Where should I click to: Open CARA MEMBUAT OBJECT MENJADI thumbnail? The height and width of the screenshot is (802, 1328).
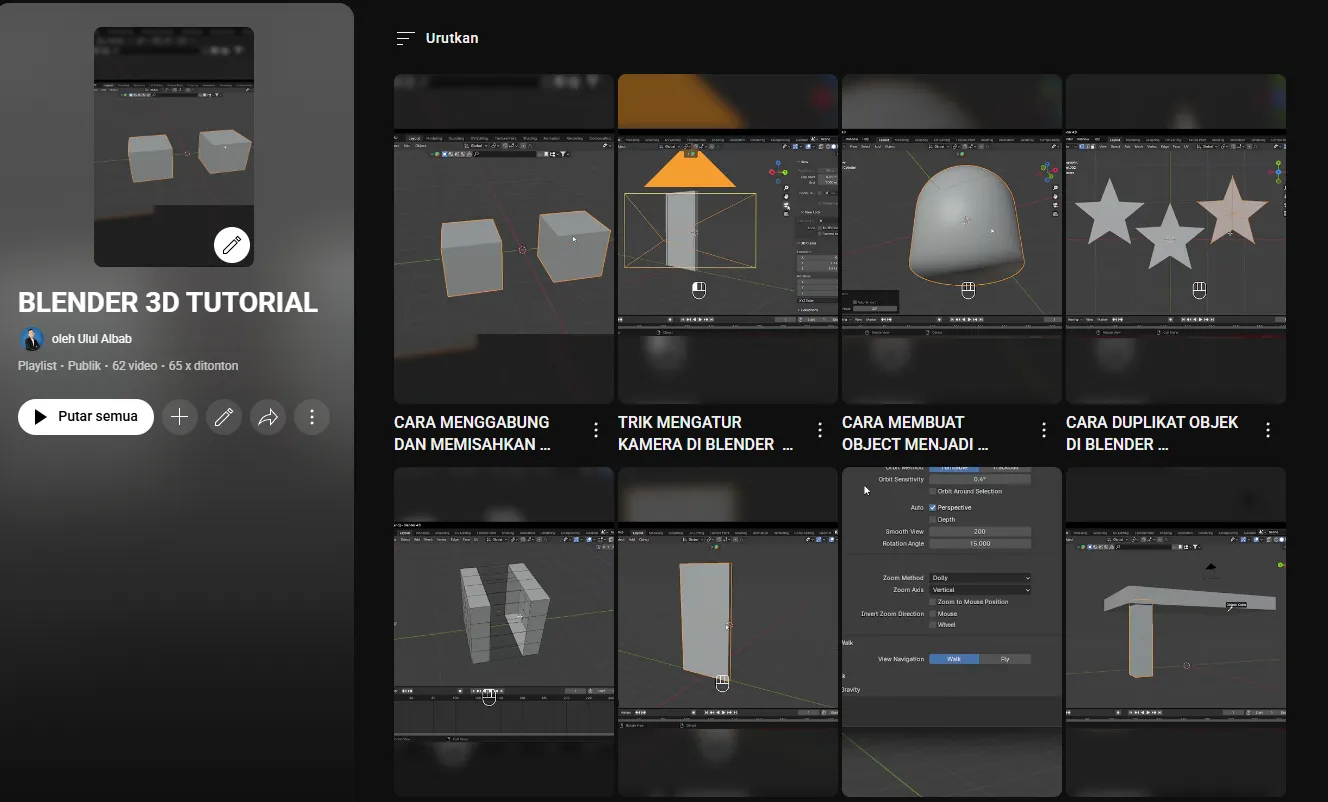click(x=952, y=239)
